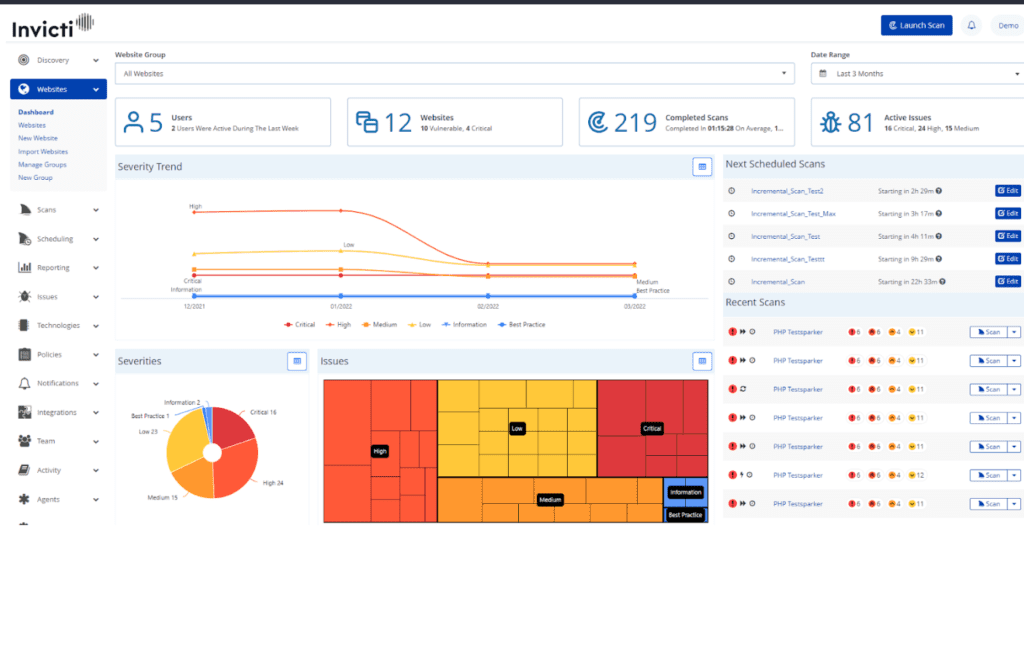Open the Discovery section icon in sidebar

tap(22, 59)
